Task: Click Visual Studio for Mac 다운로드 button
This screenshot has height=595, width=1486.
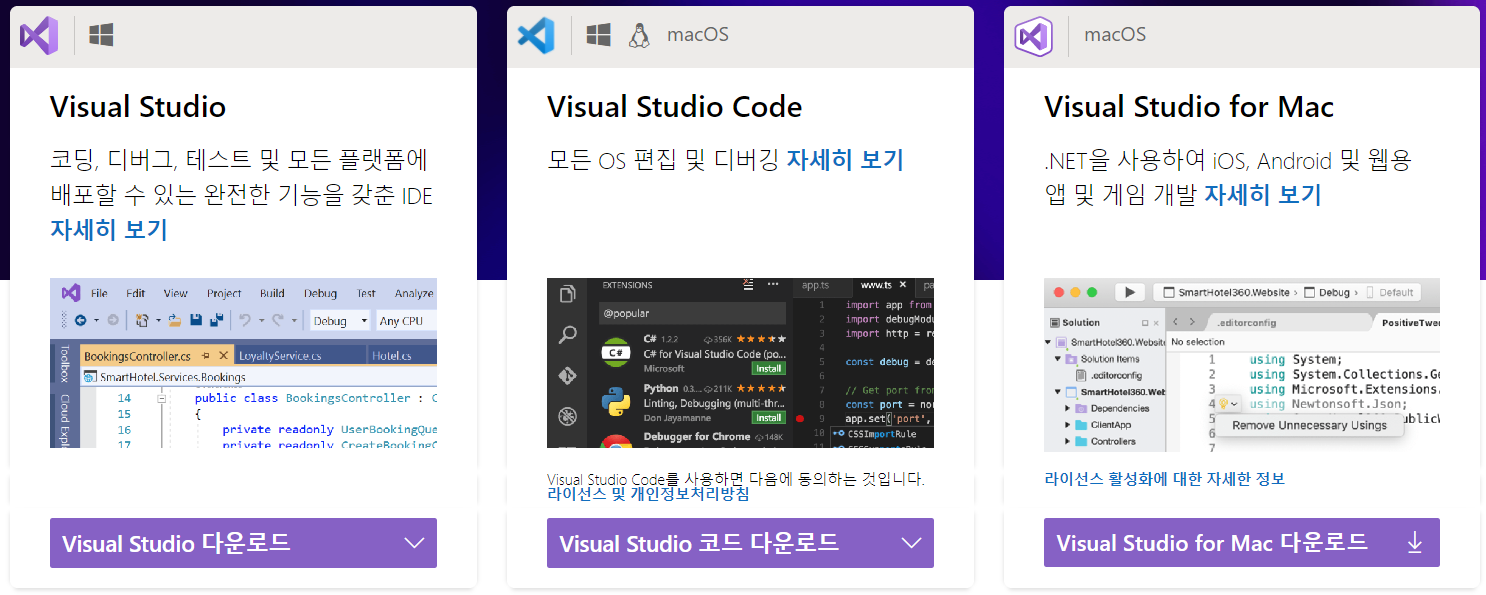Action: point(1242,543)
